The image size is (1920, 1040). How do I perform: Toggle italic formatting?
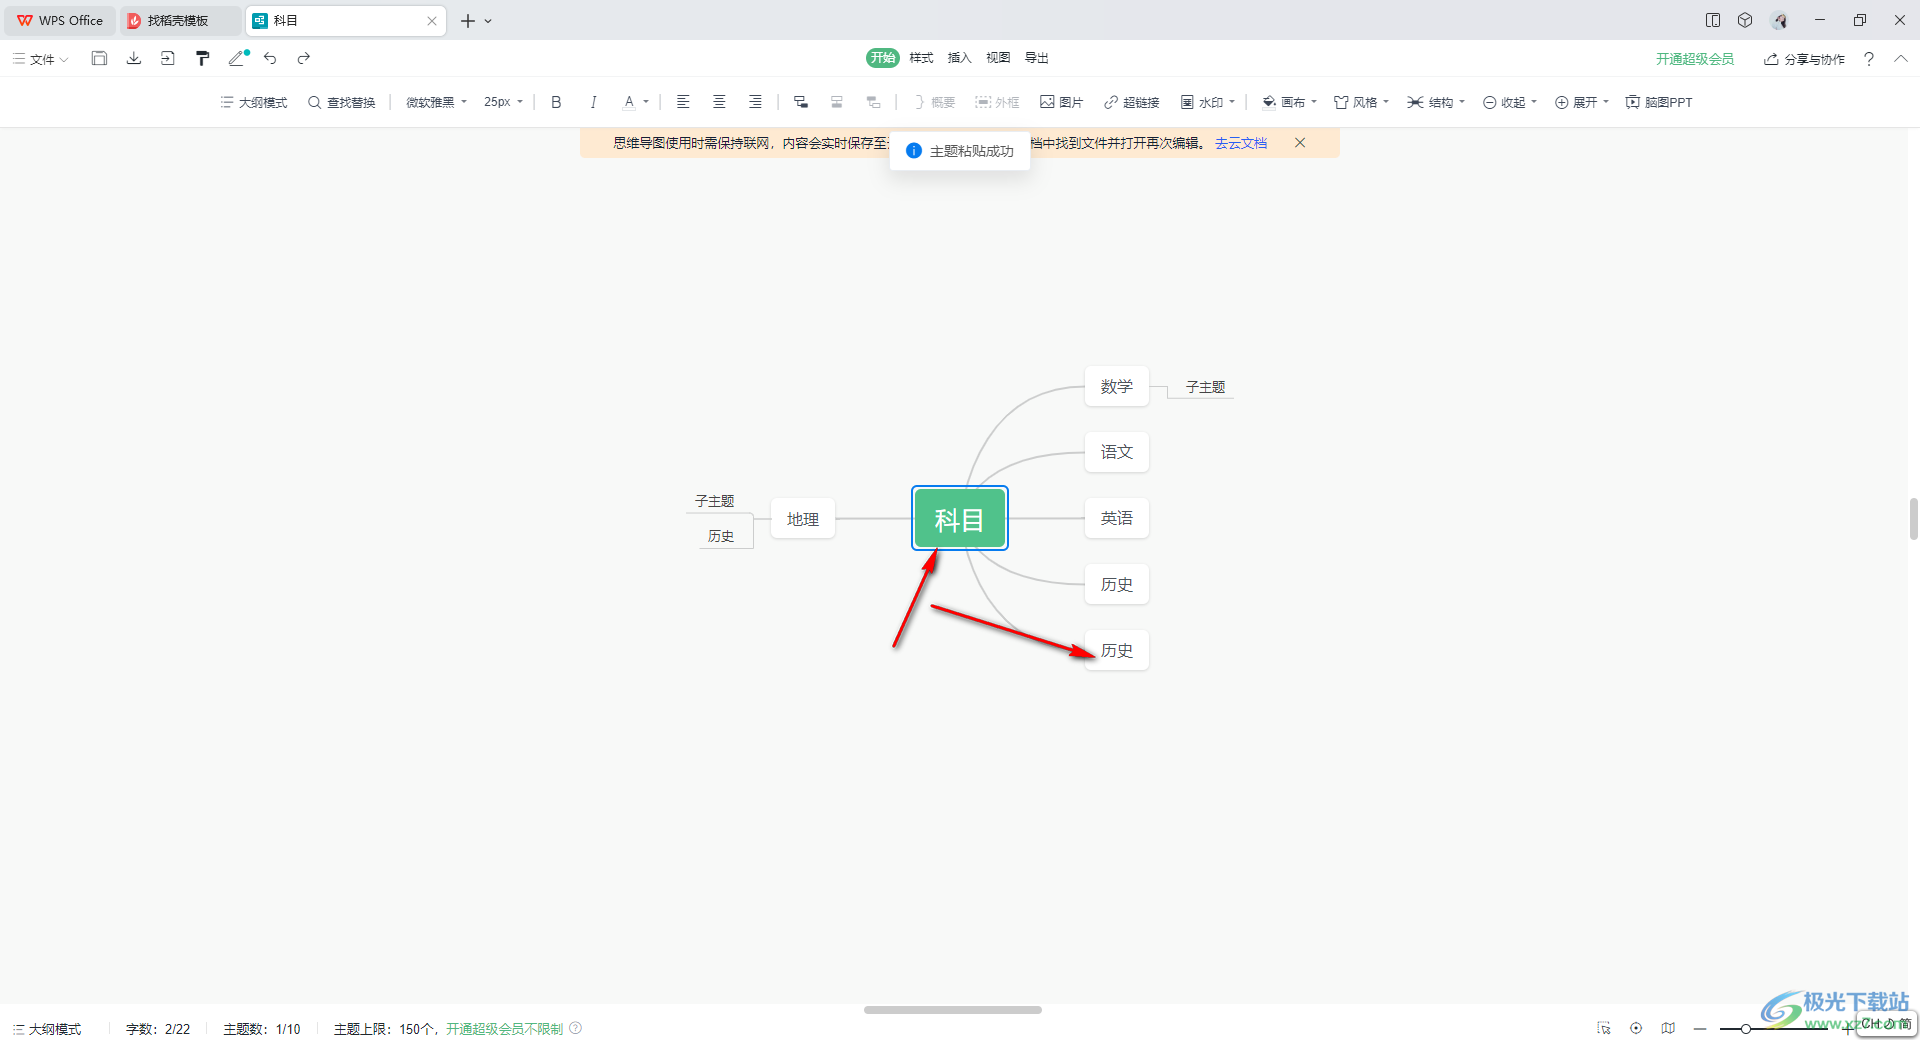point(593,102)
